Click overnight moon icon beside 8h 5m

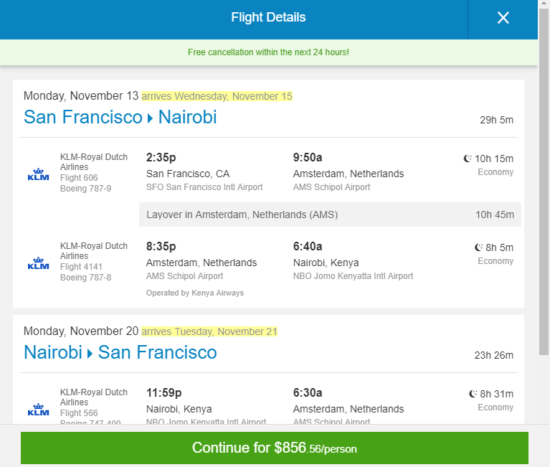(478, 248)
